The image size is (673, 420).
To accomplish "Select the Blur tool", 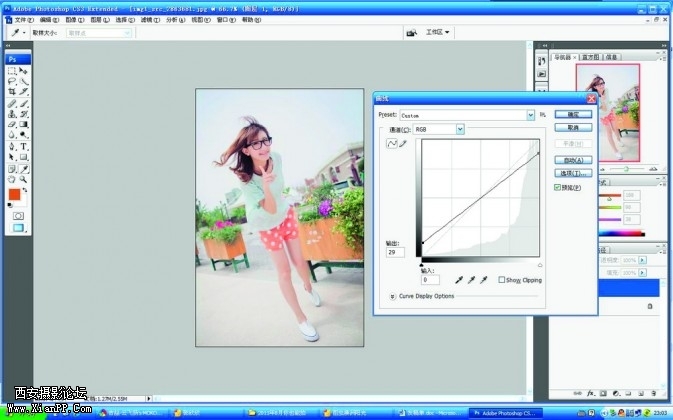I will tap(12, 135).
